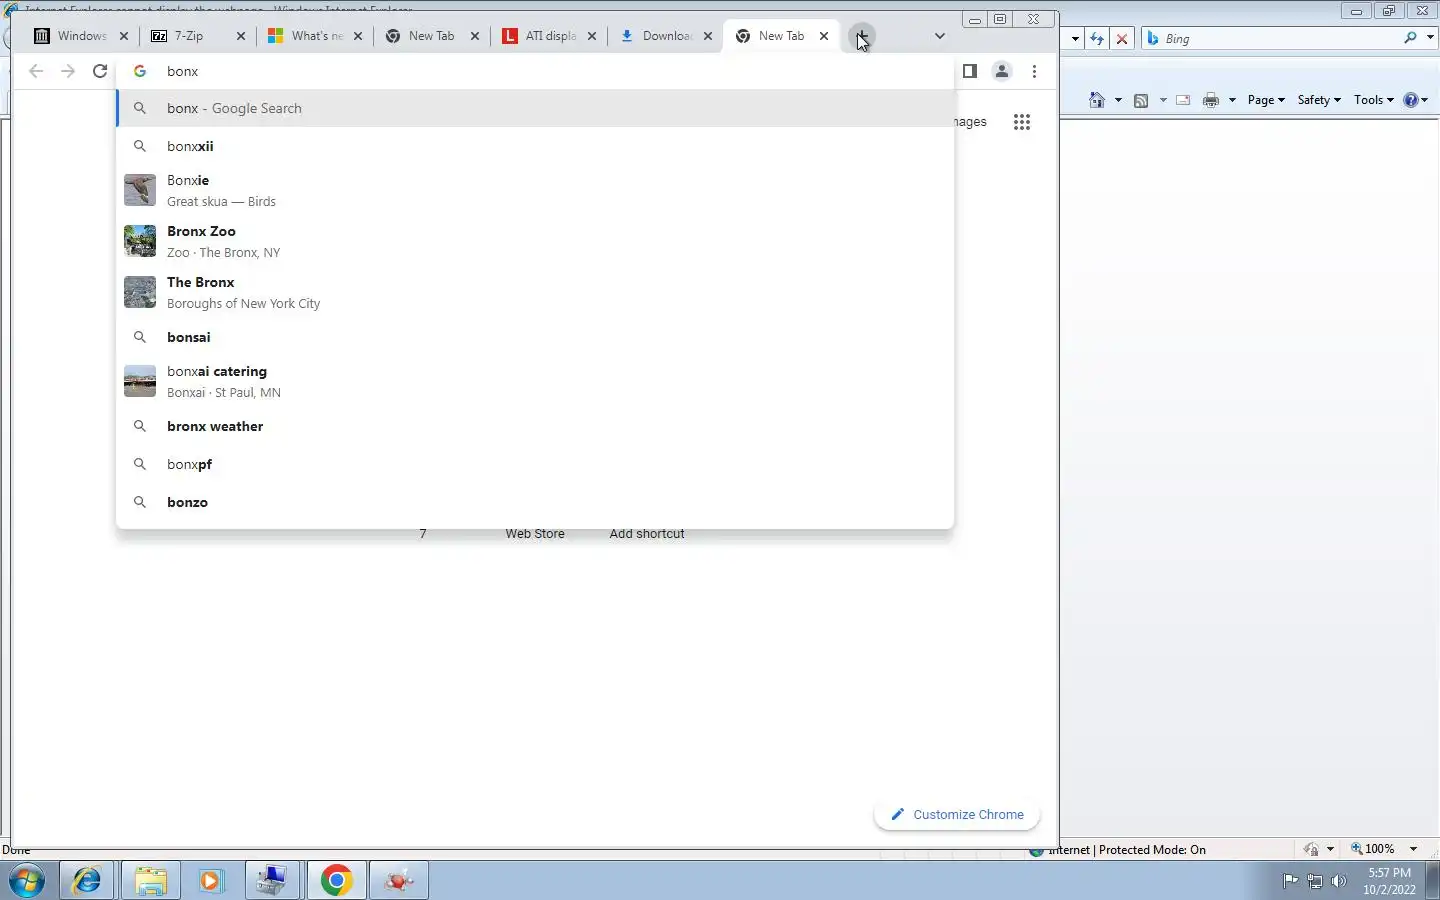
Task: Click the Read mail icon in IE
Action: pos(1183,100)
